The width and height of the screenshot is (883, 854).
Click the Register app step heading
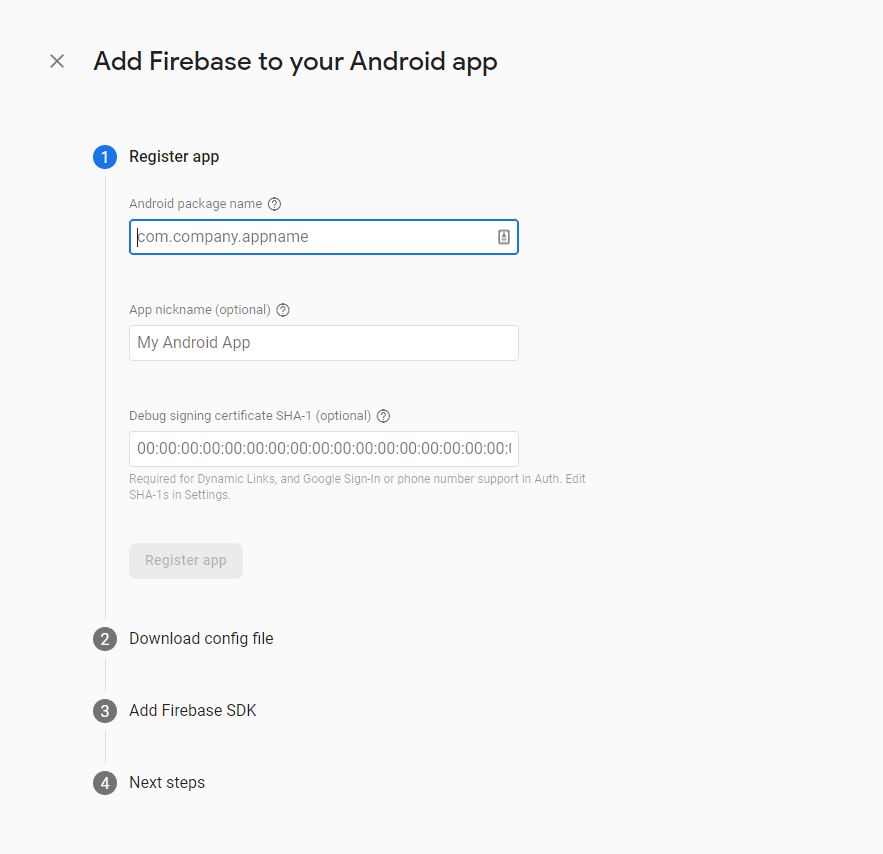point(174,157)
